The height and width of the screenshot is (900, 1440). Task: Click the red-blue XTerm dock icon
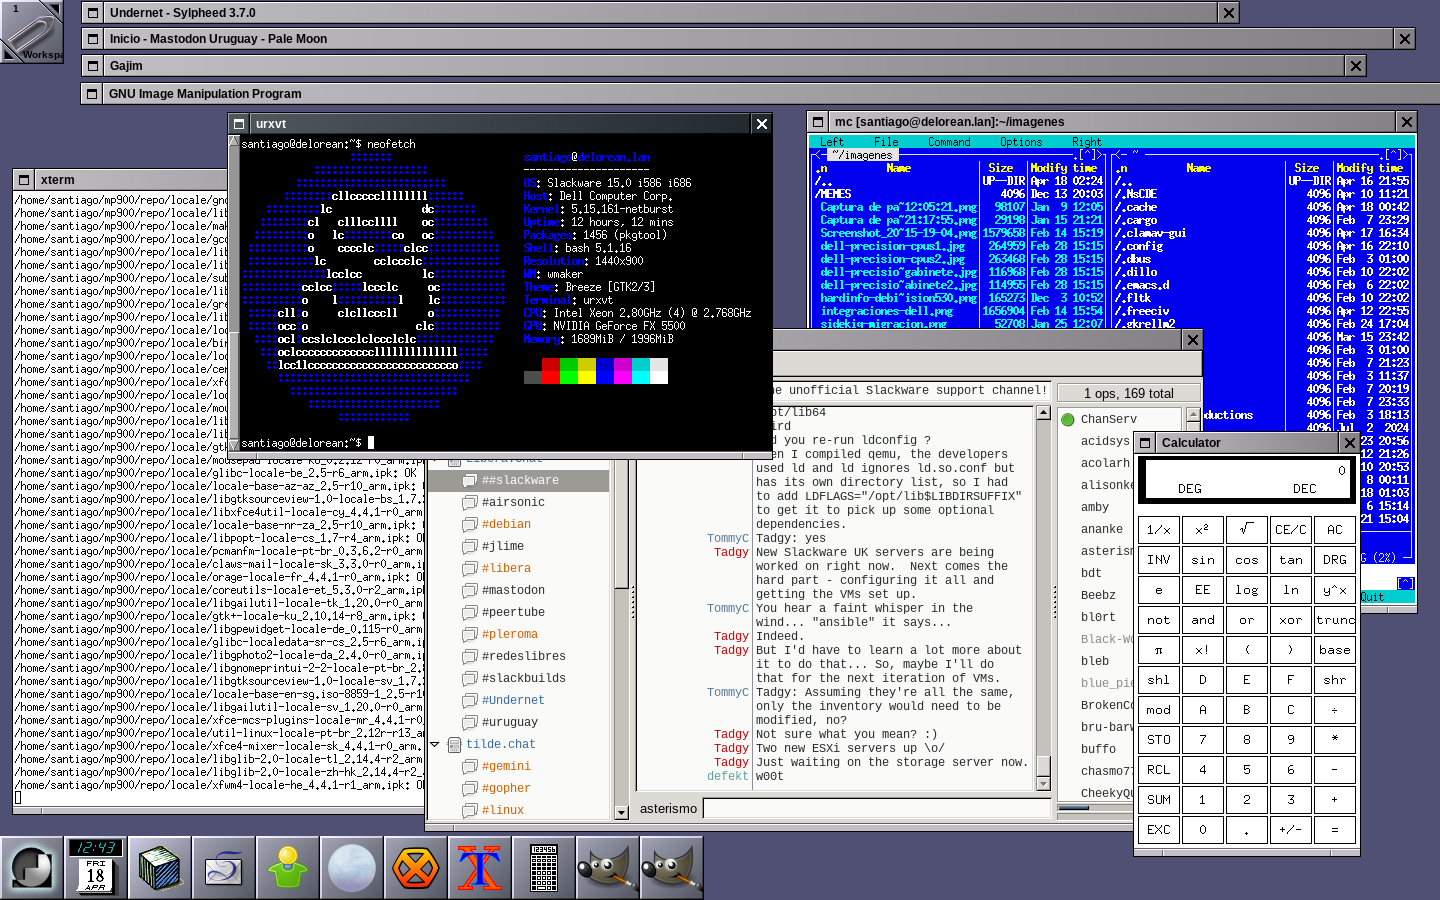coord(480,868)
